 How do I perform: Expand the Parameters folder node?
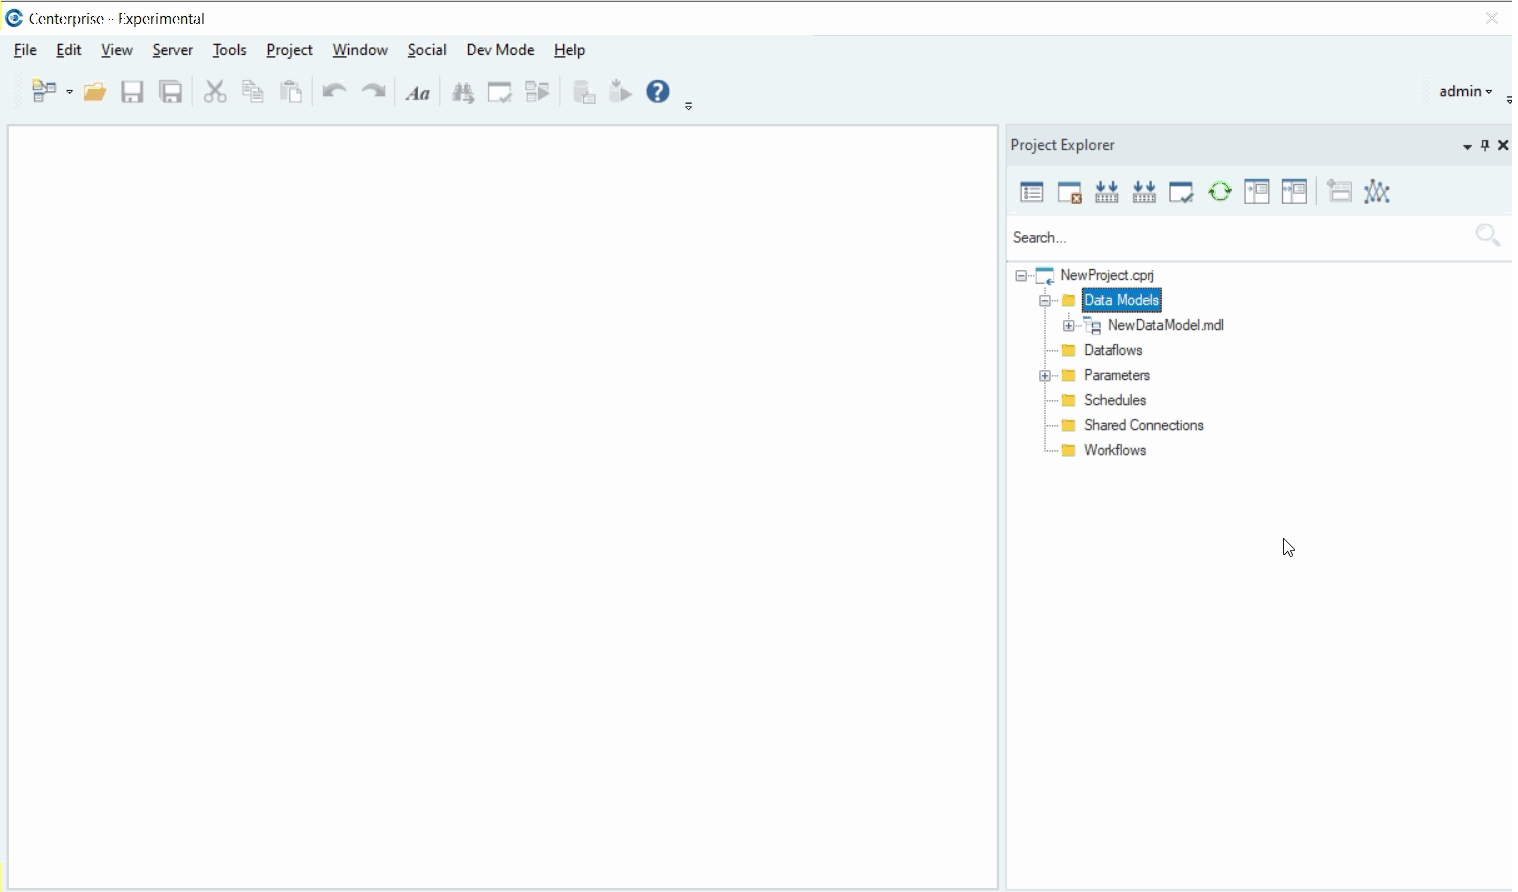(x=1045, y=376)
